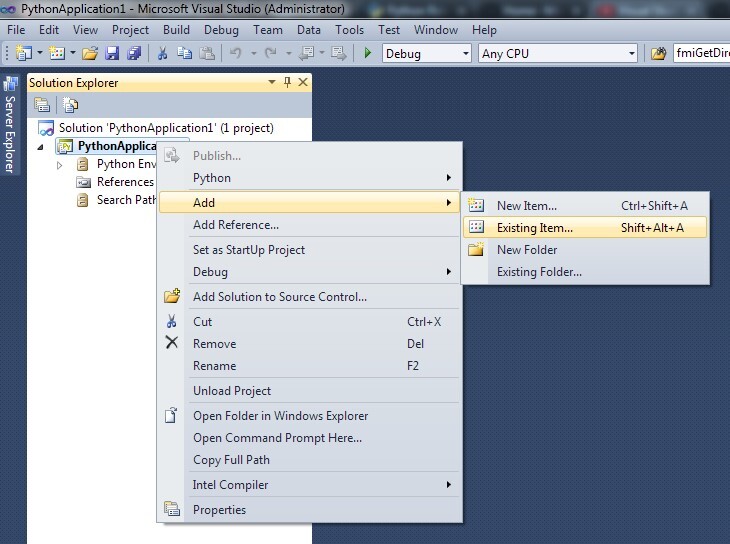The image size is (730, 544).
Task: Select the Search Paths tree item
Action: click(116, 200)
